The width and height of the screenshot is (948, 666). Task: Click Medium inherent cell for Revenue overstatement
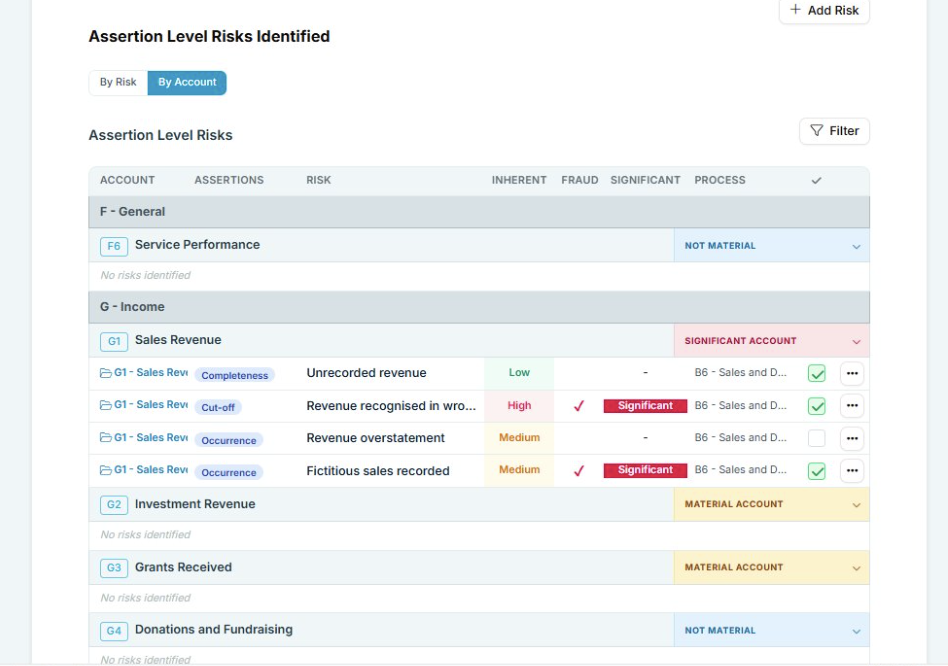pyautogui.click(x=519, y=438)
